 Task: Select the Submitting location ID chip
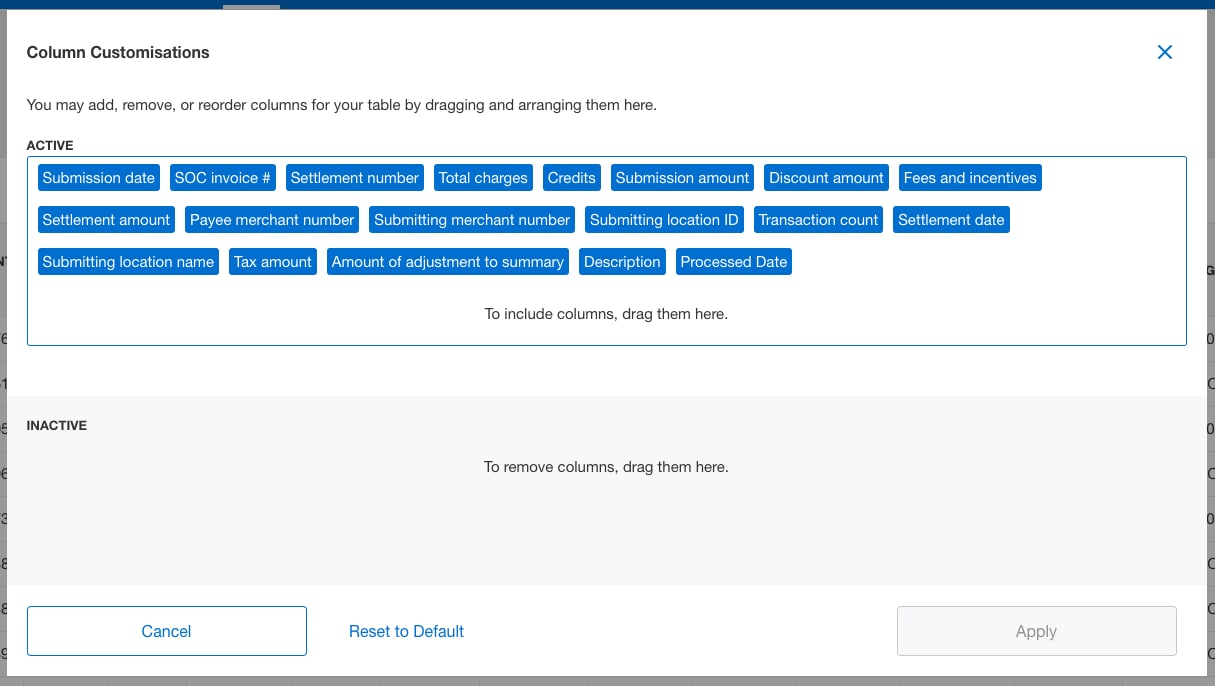(x=664, y=219)
